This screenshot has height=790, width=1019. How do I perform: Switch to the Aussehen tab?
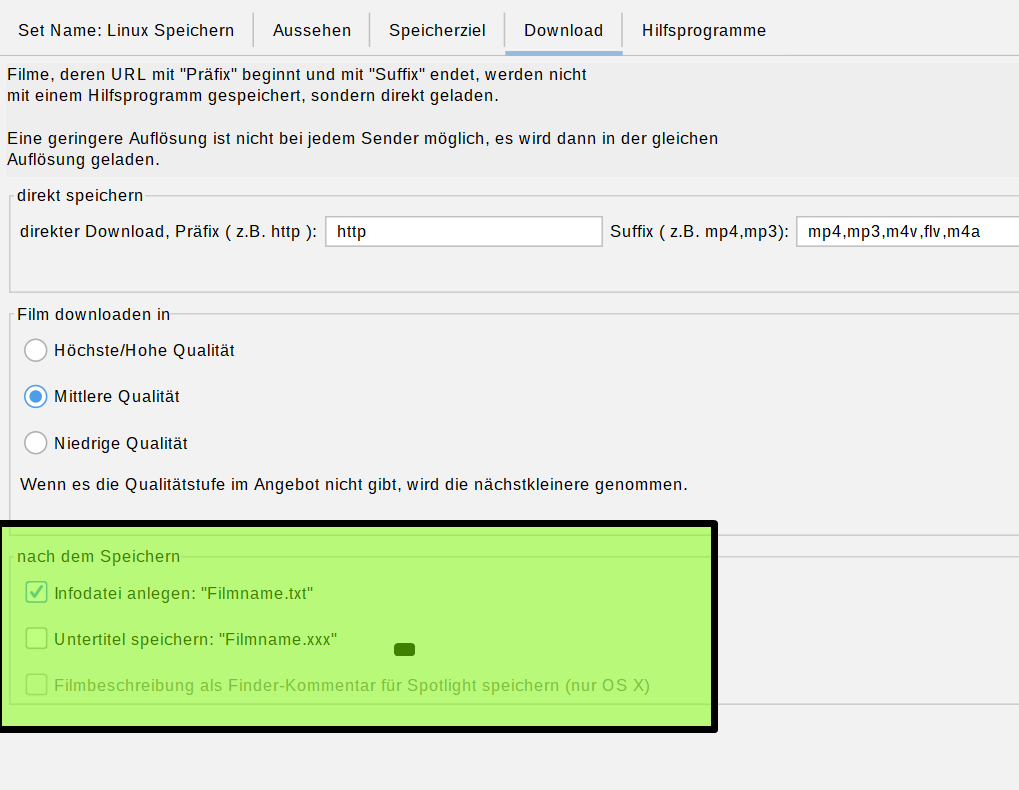pos(312,30)
